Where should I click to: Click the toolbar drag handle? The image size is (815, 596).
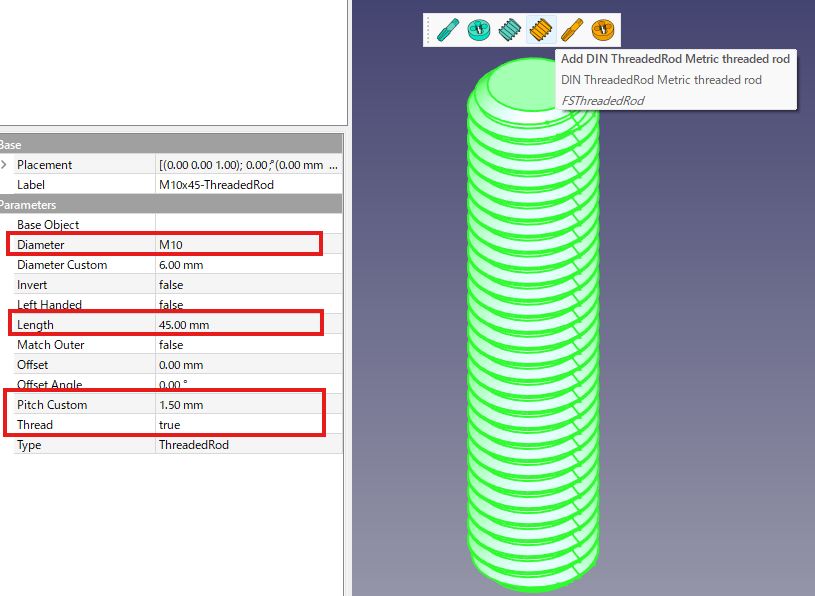(429, 29)
